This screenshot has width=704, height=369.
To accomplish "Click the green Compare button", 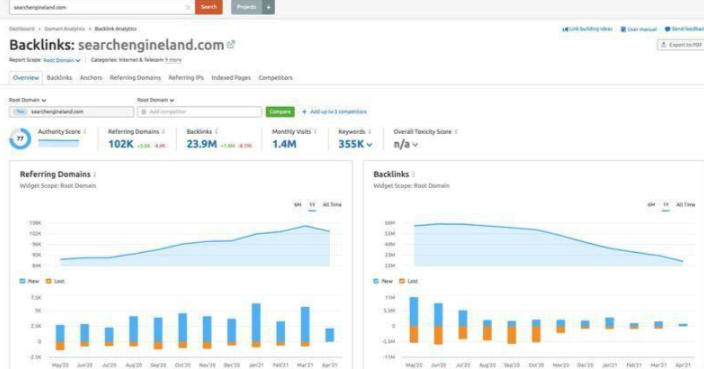I will pos(280,112).
